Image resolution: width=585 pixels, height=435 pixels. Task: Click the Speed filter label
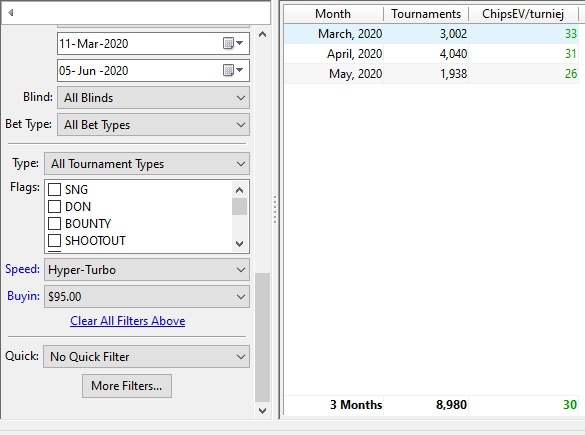pyautogui.click(x=22, y=269)
